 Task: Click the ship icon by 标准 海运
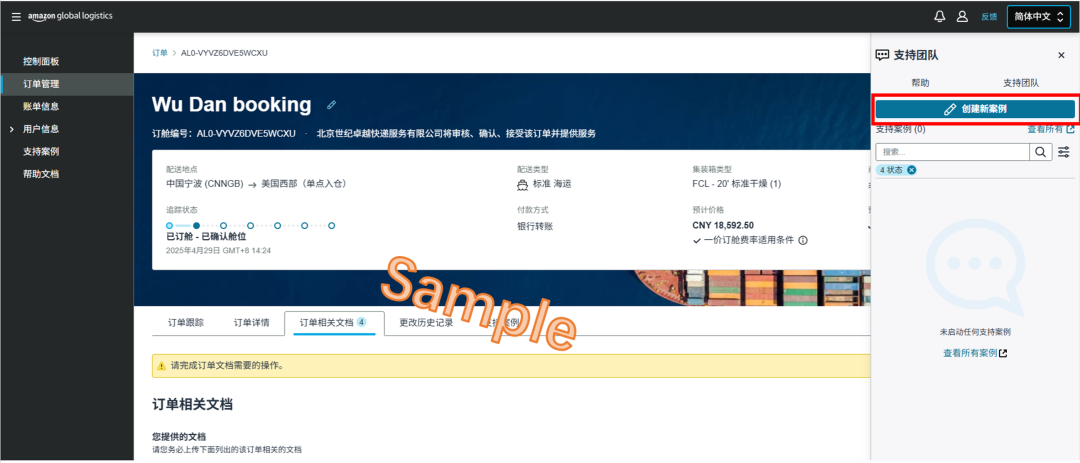click(x=522, y=185)
